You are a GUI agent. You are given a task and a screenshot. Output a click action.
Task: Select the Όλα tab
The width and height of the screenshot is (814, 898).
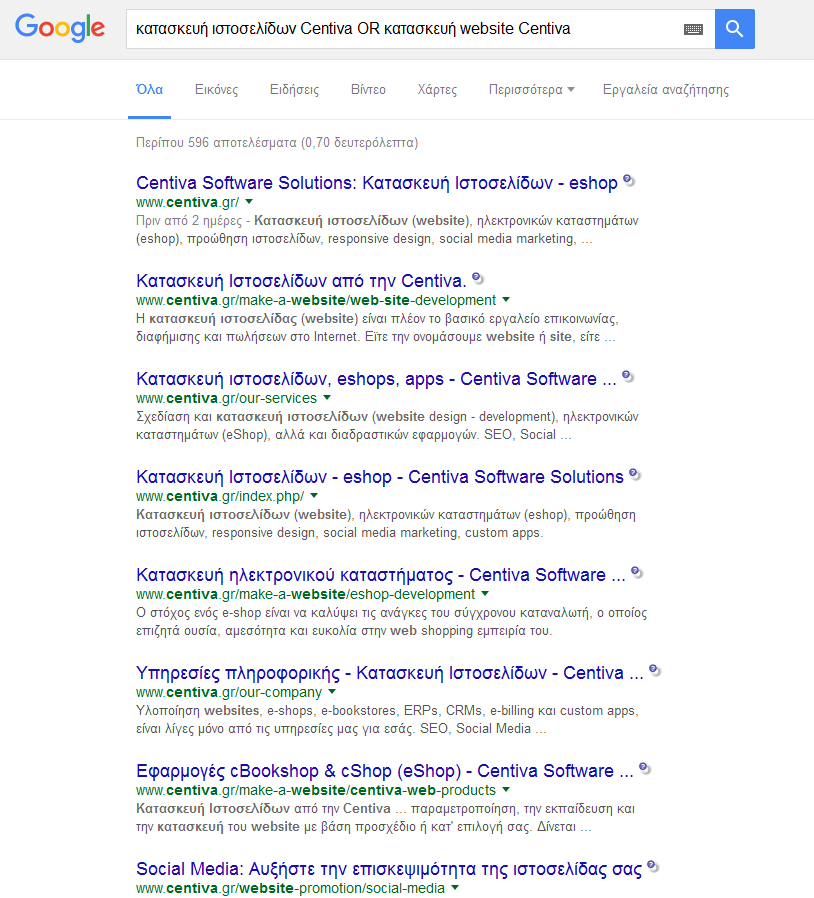point(150,90)
